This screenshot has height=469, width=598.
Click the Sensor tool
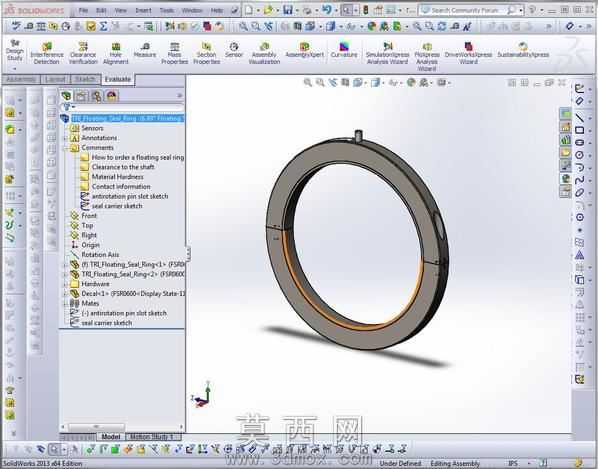234,50
